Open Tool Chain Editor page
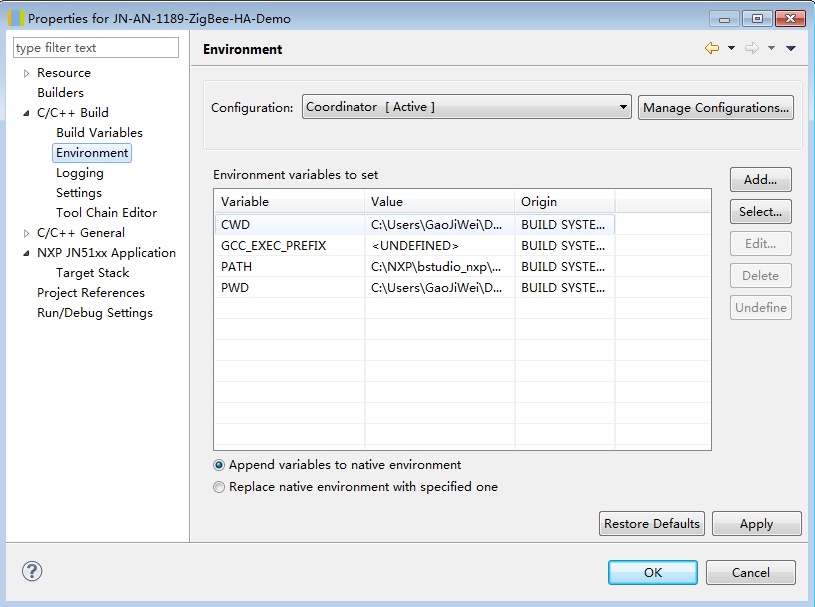 click(x=106, y=213)
